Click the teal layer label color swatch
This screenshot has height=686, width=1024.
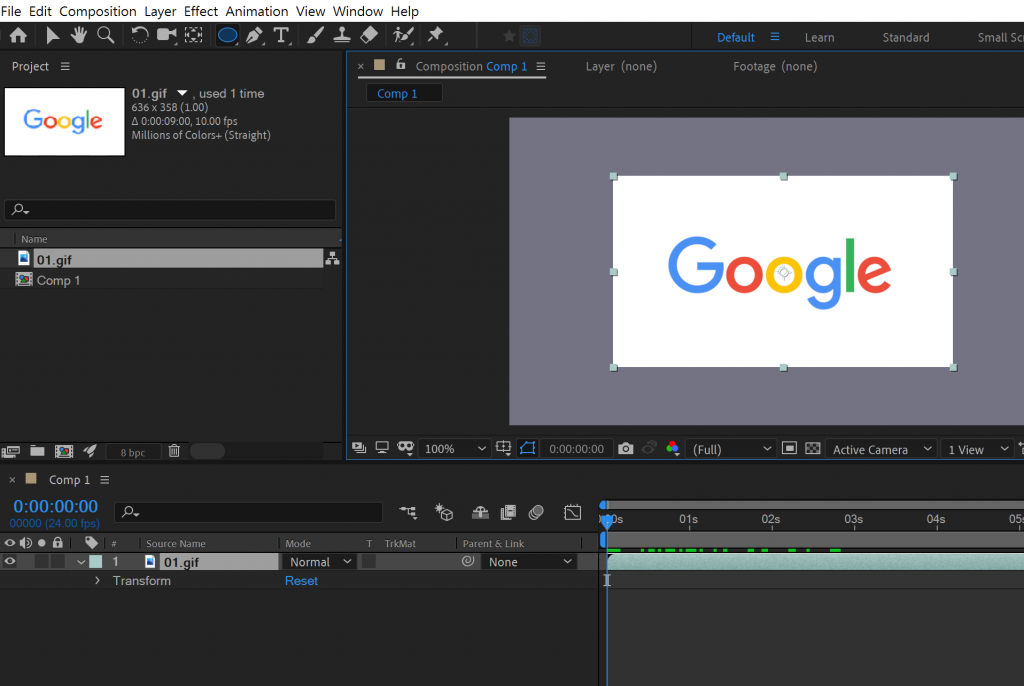[95, 562]
